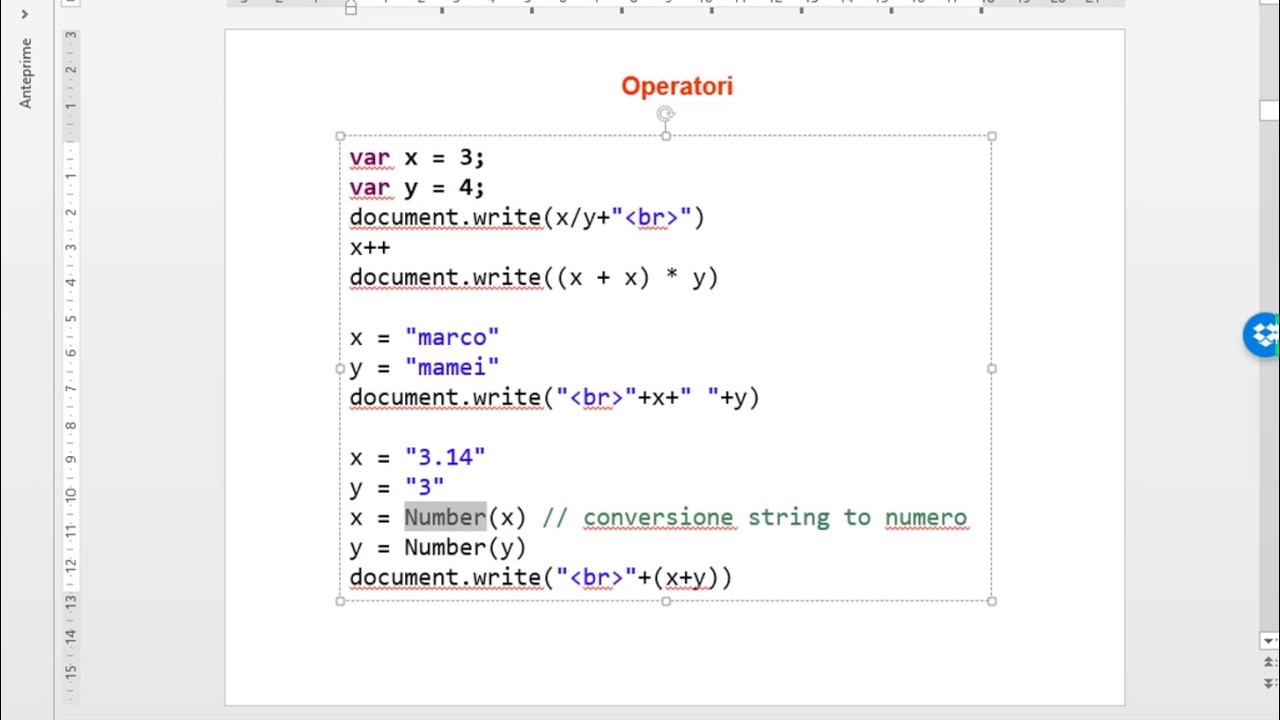Click the line "var x = 3;"
The height and width of the screenshot is (720, 1280).
tap(417, 158)
